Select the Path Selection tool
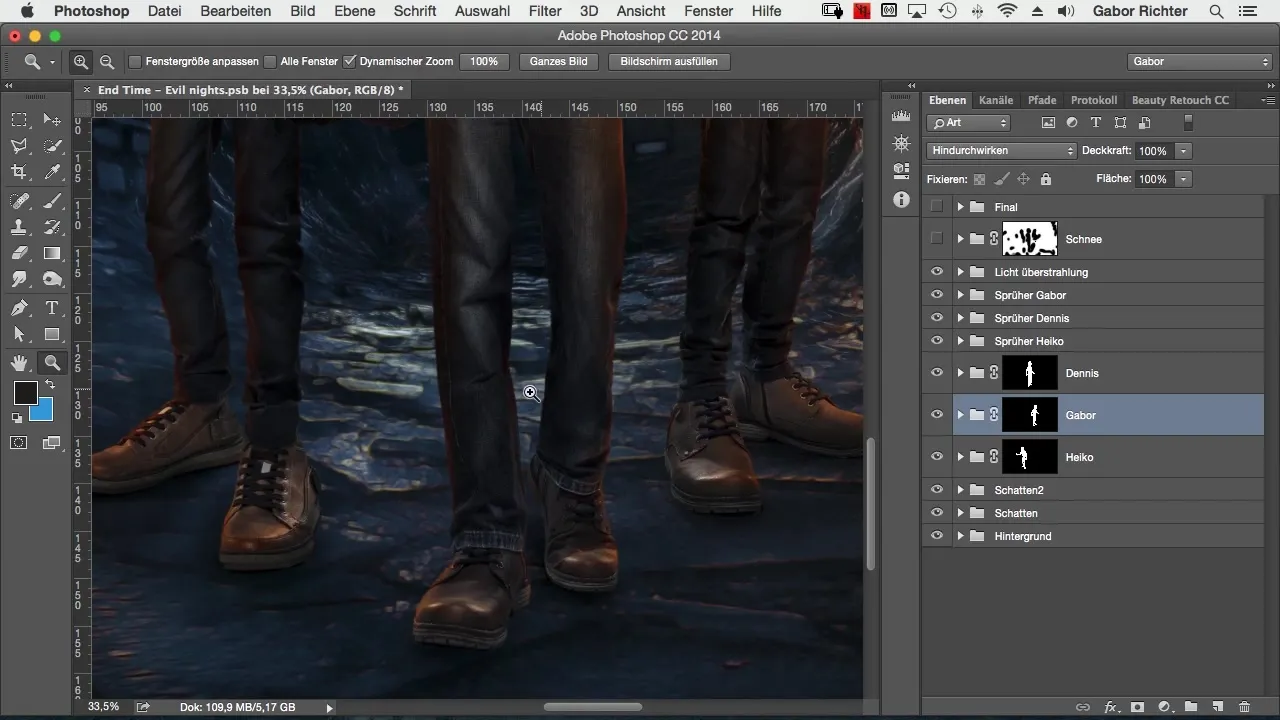Viewport: 1280px width, 720px height. tap(19, 334)
